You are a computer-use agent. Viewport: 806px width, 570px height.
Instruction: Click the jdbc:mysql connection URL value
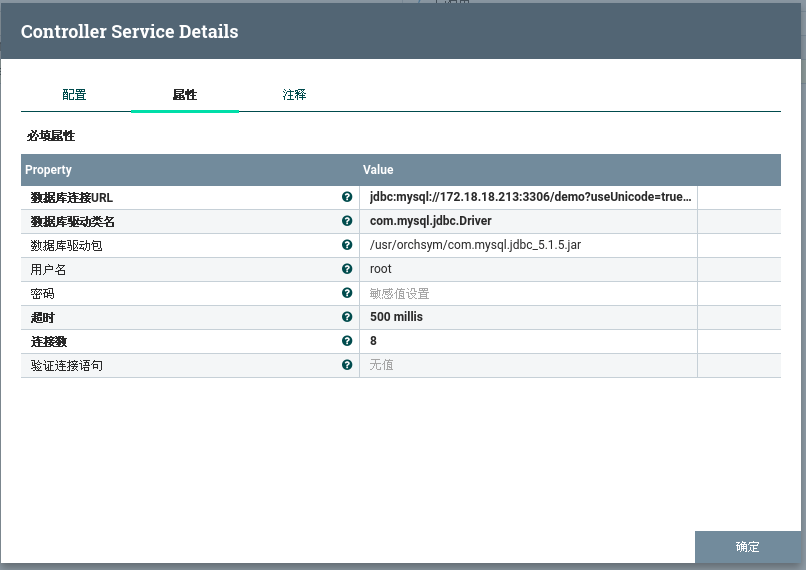click(529, 197)
